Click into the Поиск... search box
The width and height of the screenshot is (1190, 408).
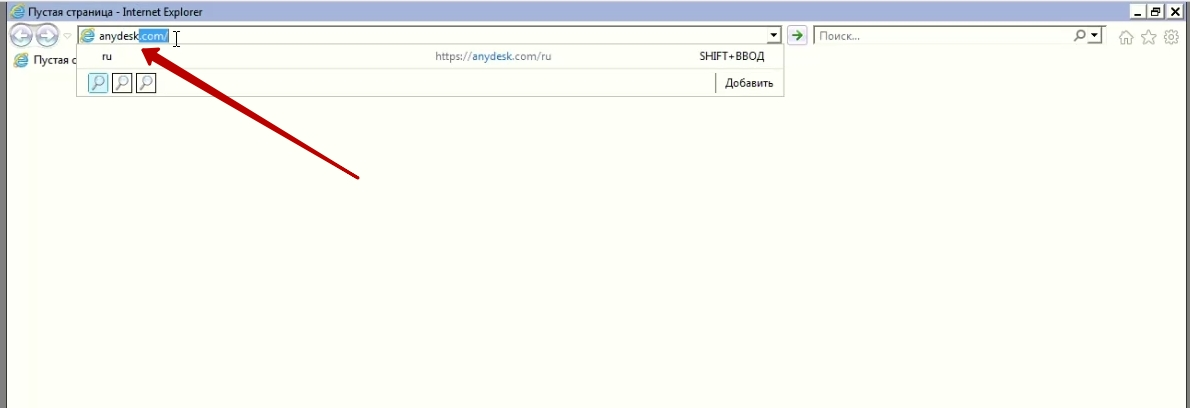coord(941,36)
